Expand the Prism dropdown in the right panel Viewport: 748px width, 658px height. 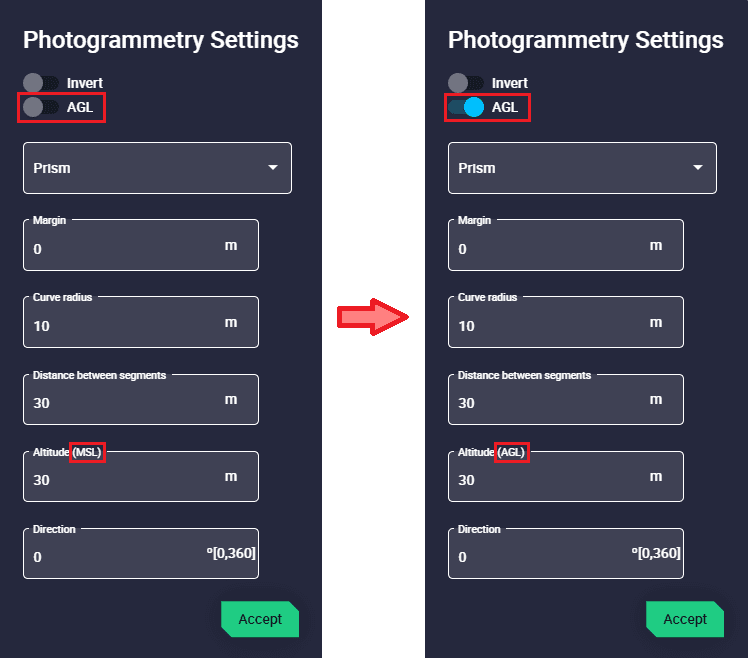pos(582,168)
